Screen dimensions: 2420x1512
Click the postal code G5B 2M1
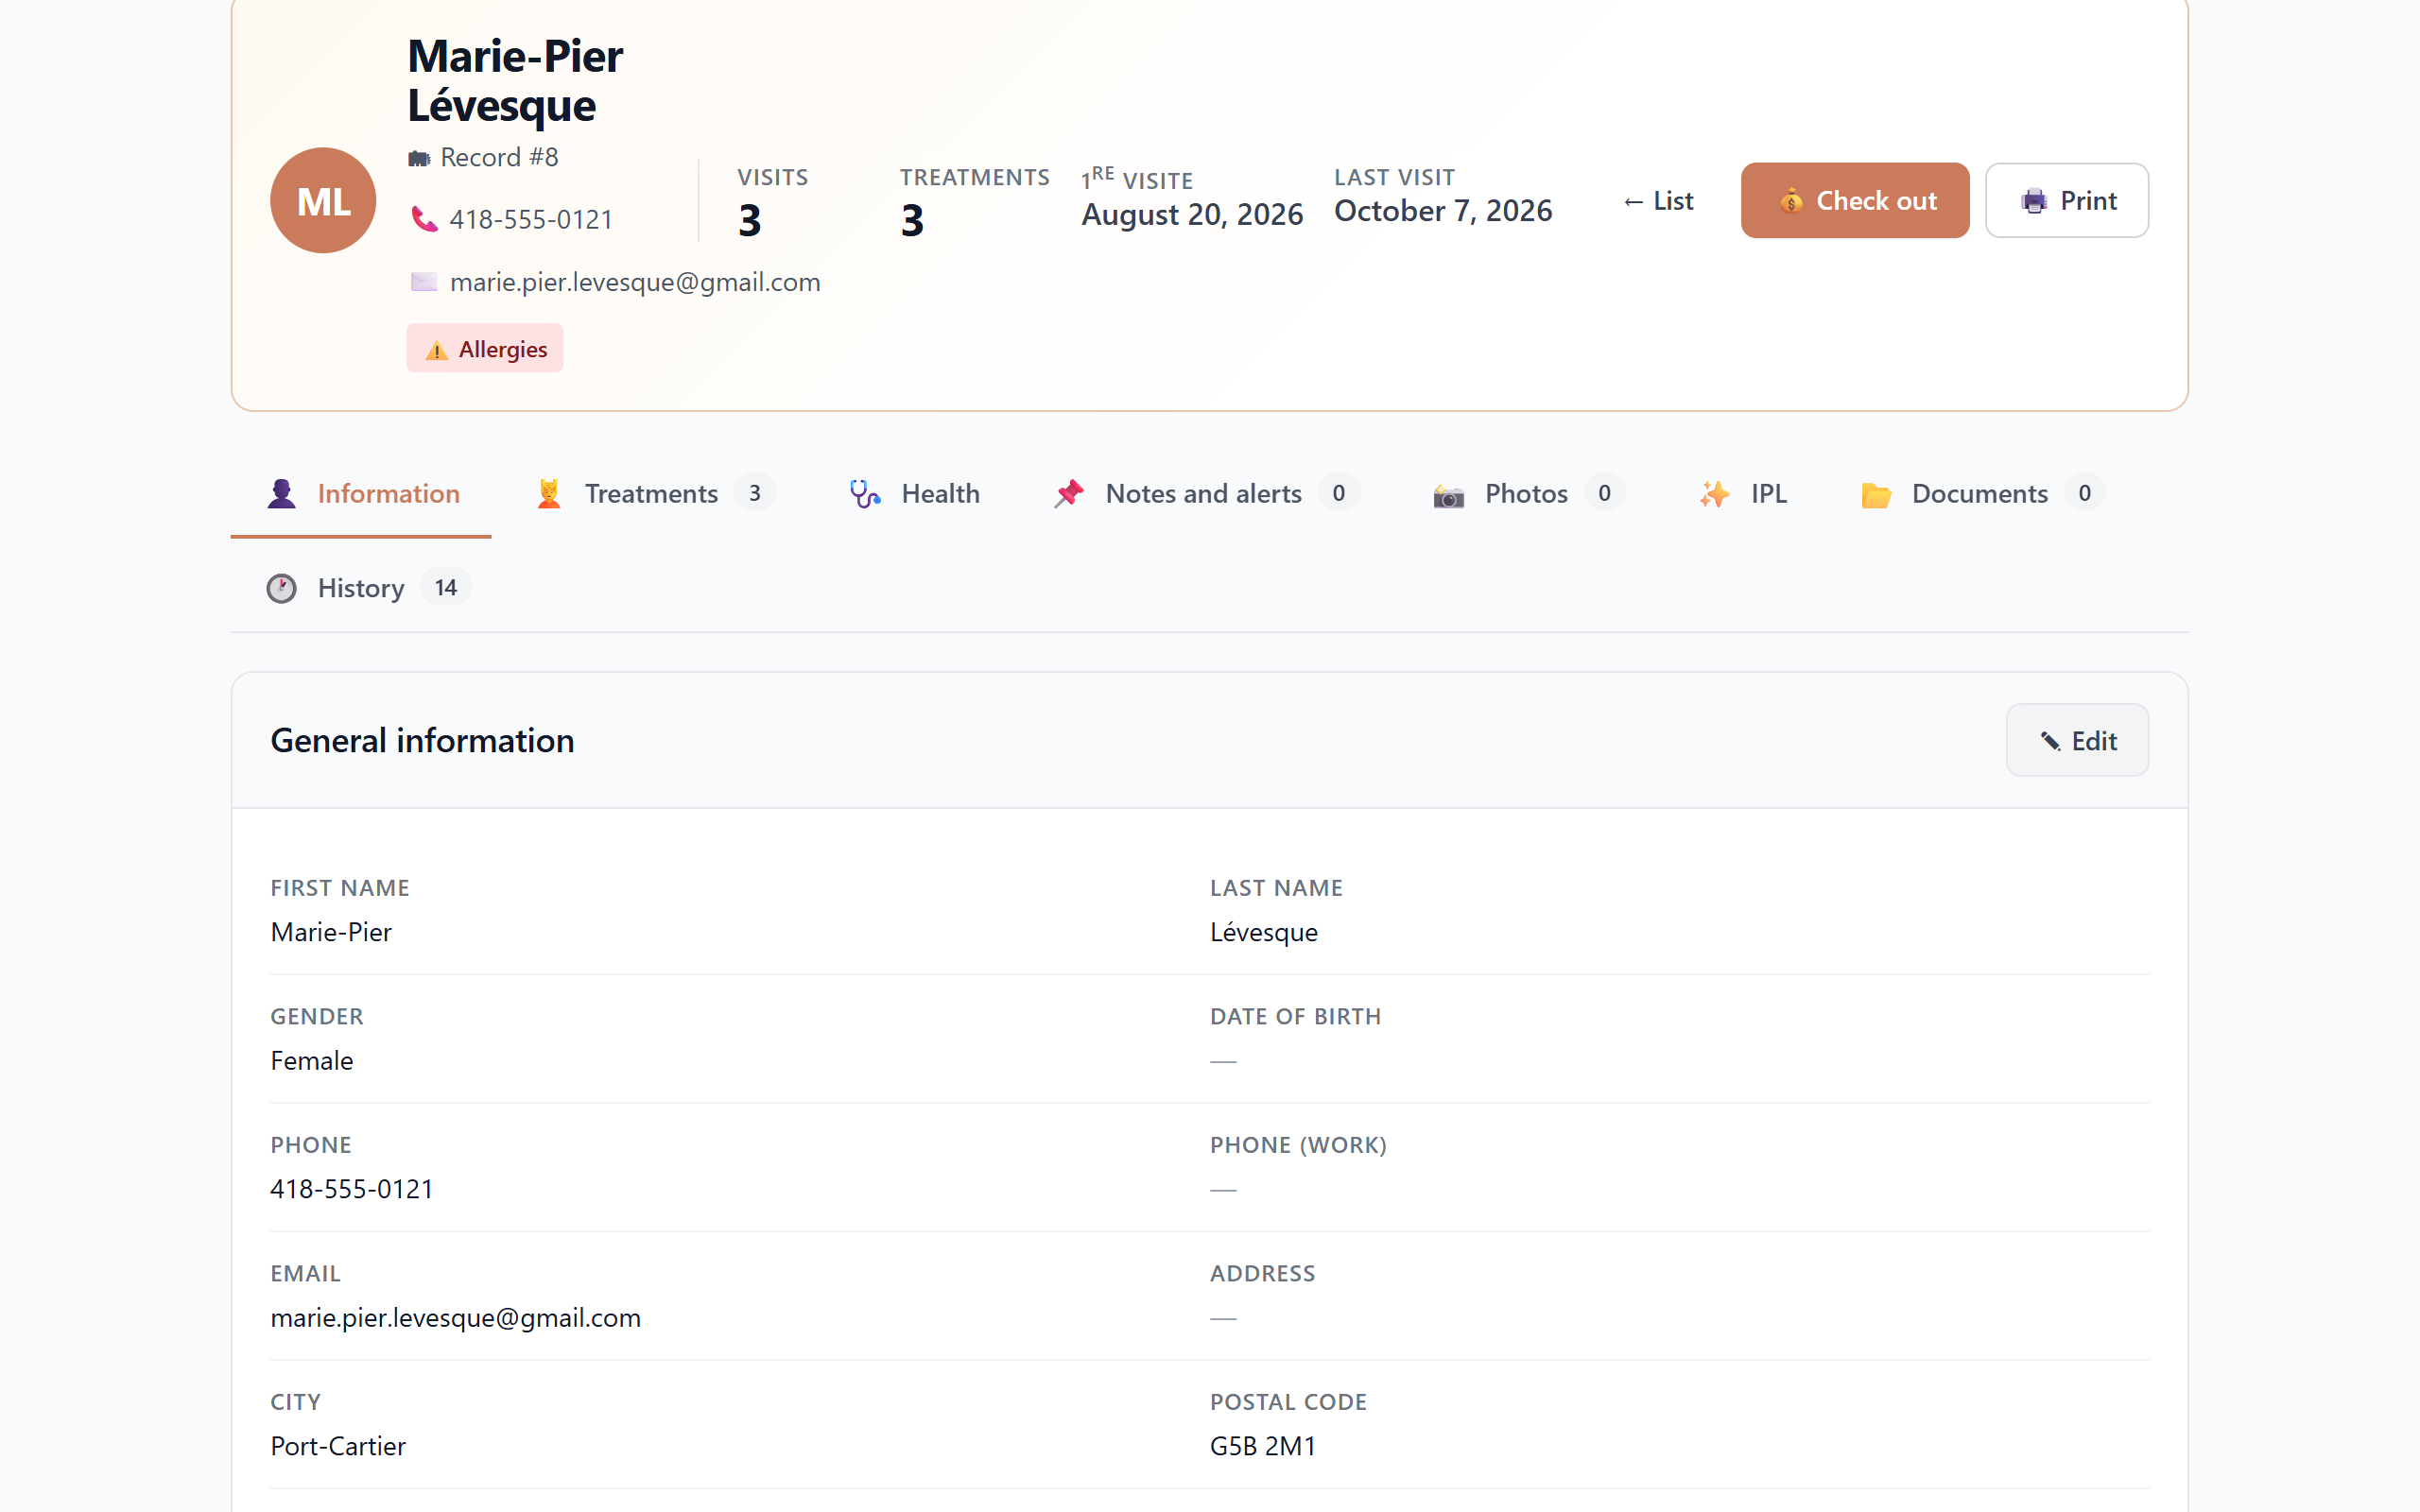coord(1263,1446)
